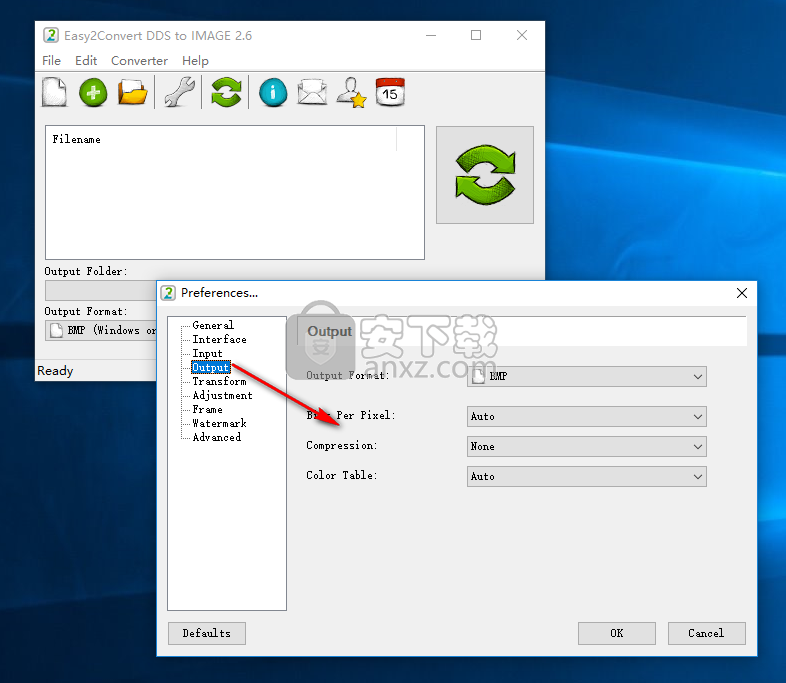This screenshot has width=786, height=683.
Task: Click the Easy2Convert title bar app icon
Action: (x=51, y=36)
